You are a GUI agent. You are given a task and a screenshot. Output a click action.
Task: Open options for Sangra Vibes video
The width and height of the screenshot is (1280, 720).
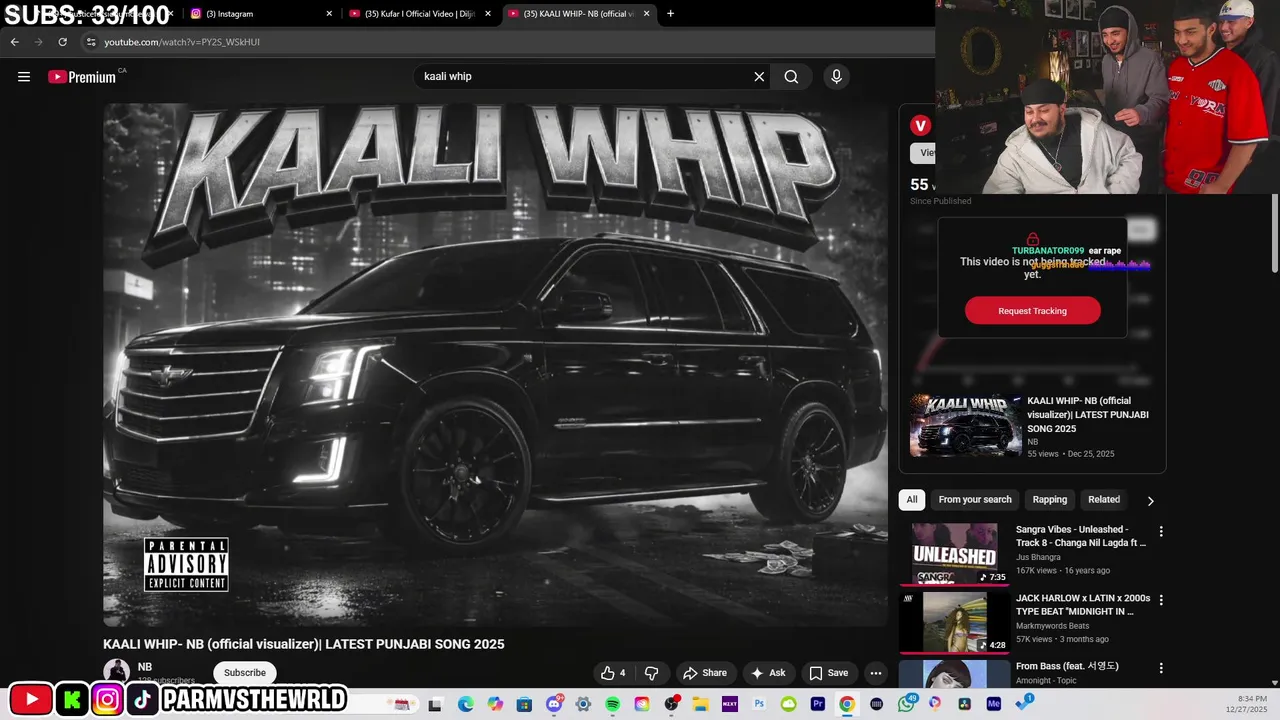point(1161,531)
